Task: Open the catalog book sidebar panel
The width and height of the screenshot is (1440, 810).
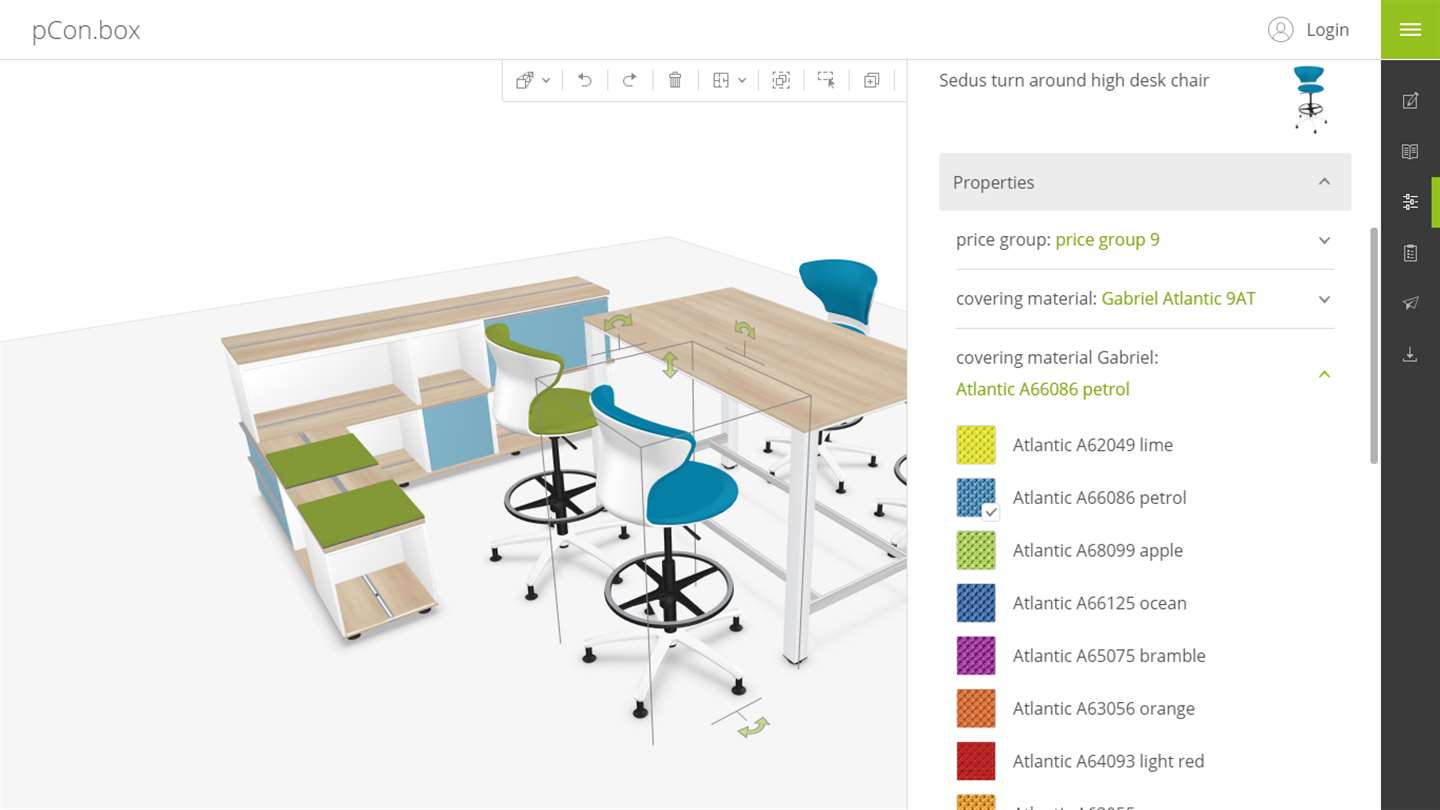Action: click(1410, 151)
